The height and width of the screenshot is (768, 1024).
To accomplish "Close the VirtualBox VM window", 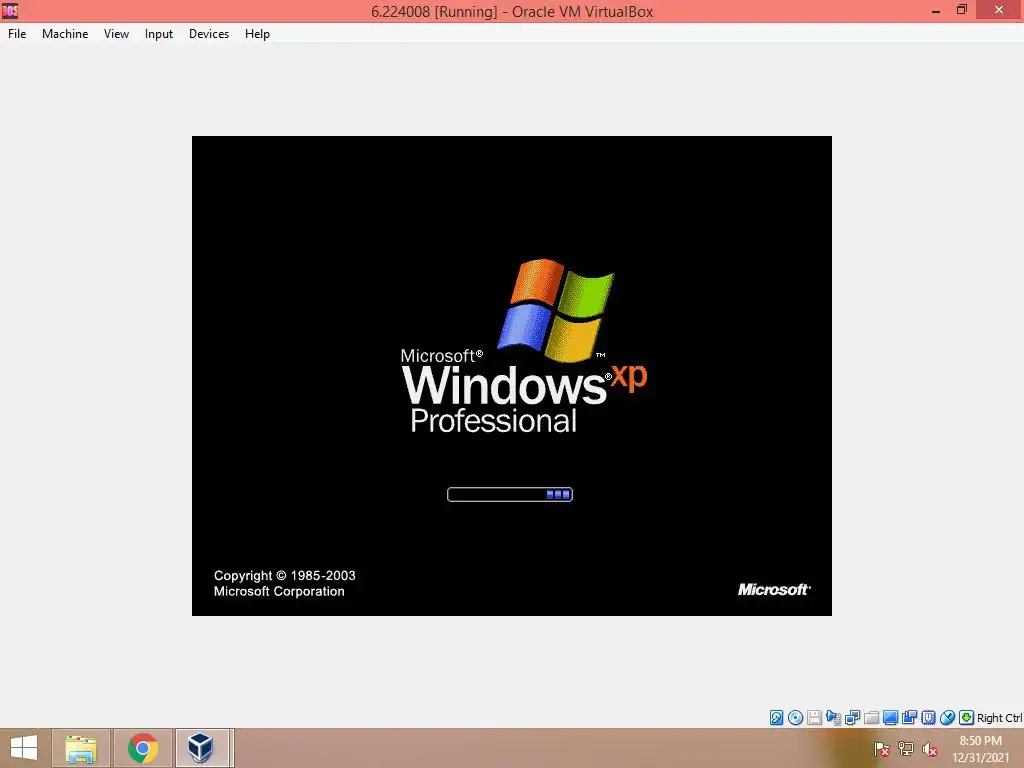I will tap(999, 10).
